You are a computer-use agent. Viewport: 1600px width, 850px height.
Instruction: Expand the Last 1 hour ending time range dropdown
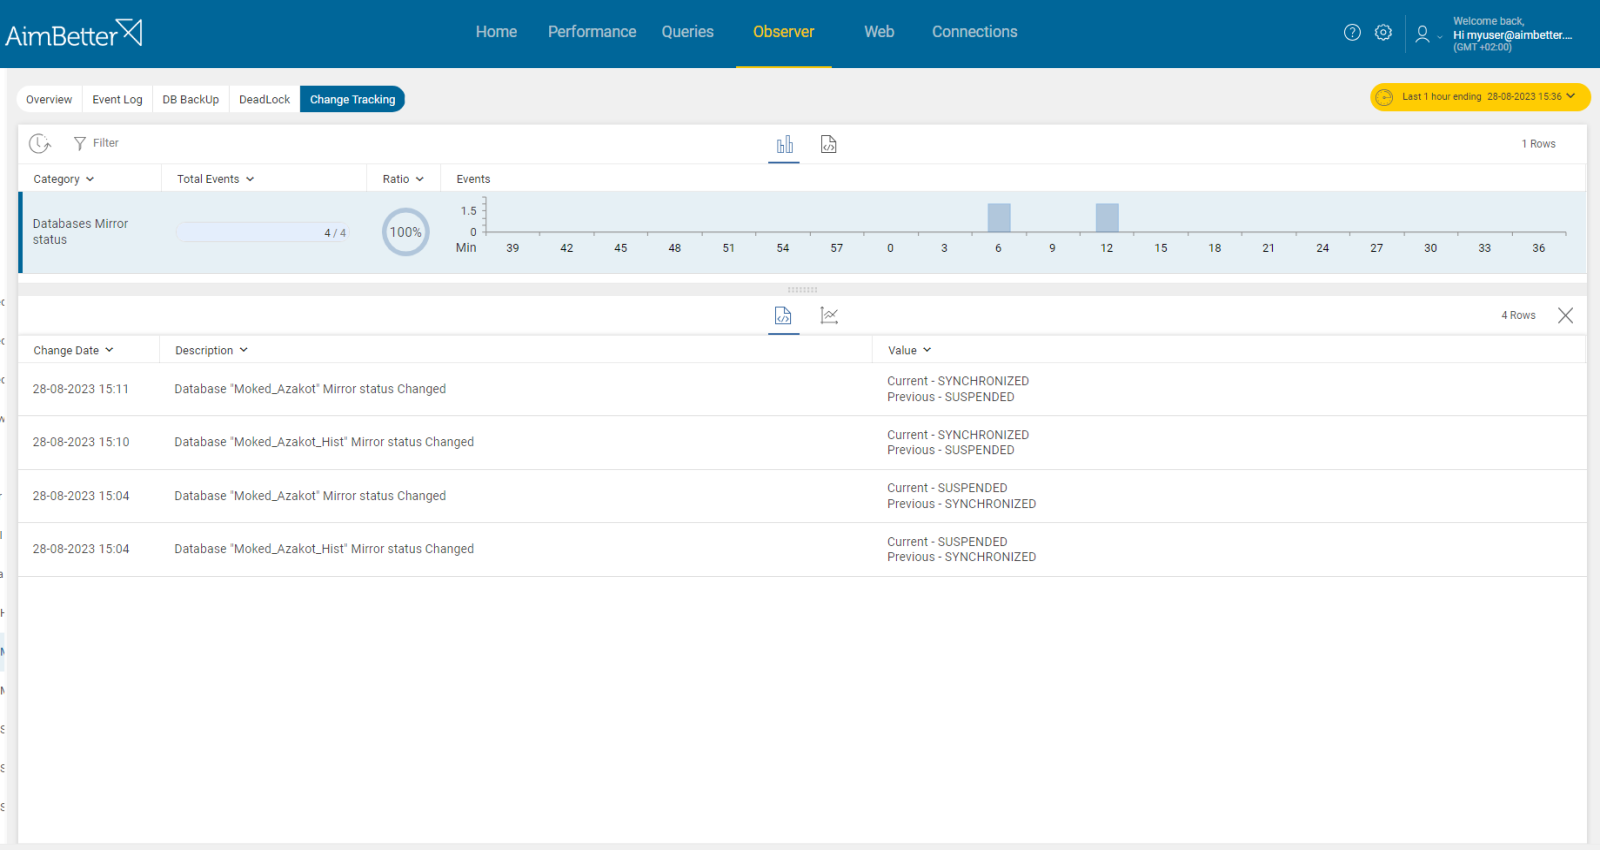coord(1480,97)
